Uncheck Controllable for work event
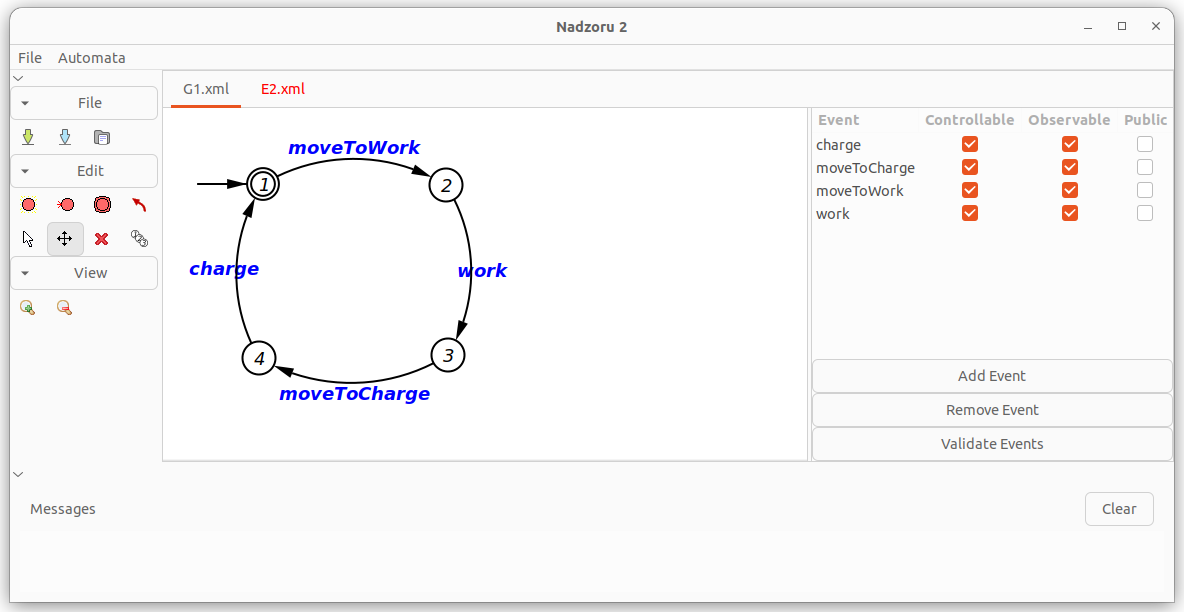This screenshot has width=1184, height=612. (x=970, y=213)
